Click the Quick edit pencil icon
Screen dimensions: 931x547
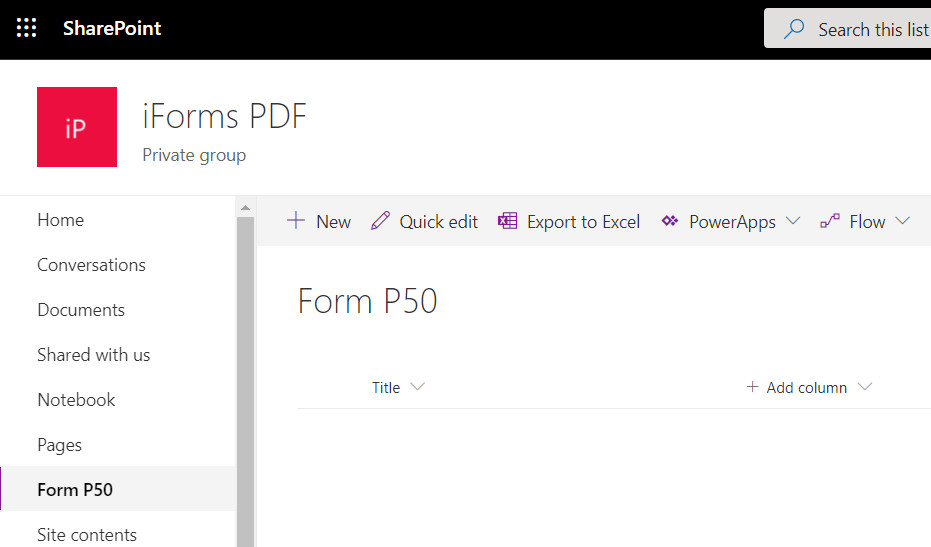380,221
